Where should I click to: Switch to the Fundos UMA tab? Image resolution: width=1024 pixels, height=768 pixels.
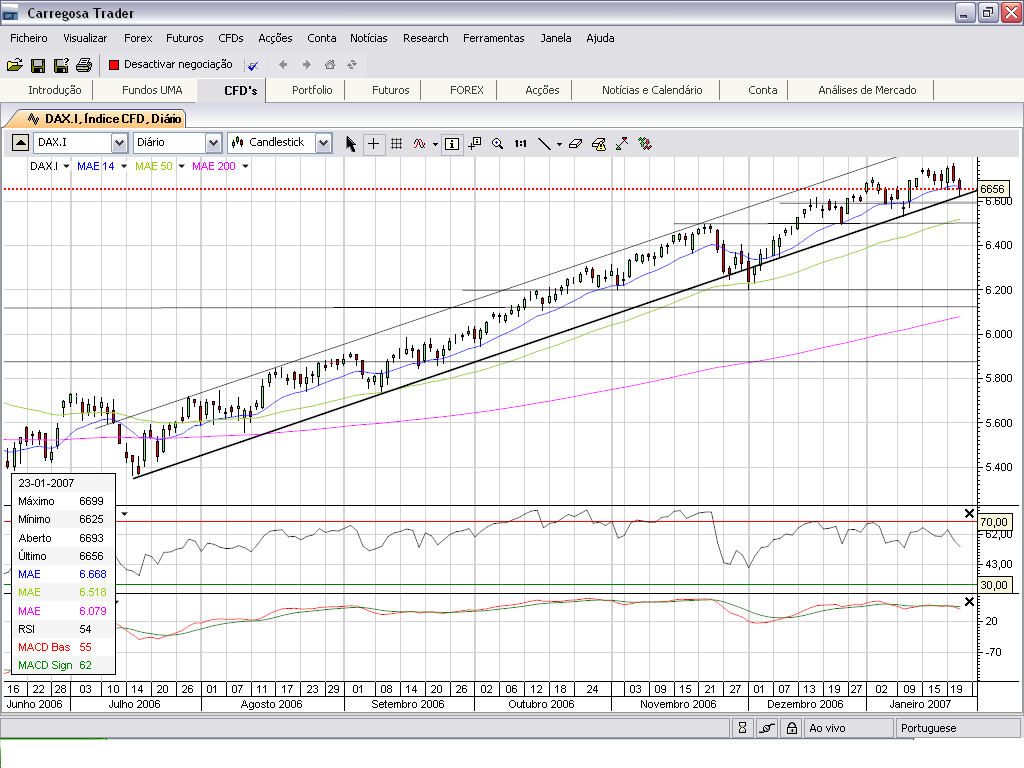(152, 90)
